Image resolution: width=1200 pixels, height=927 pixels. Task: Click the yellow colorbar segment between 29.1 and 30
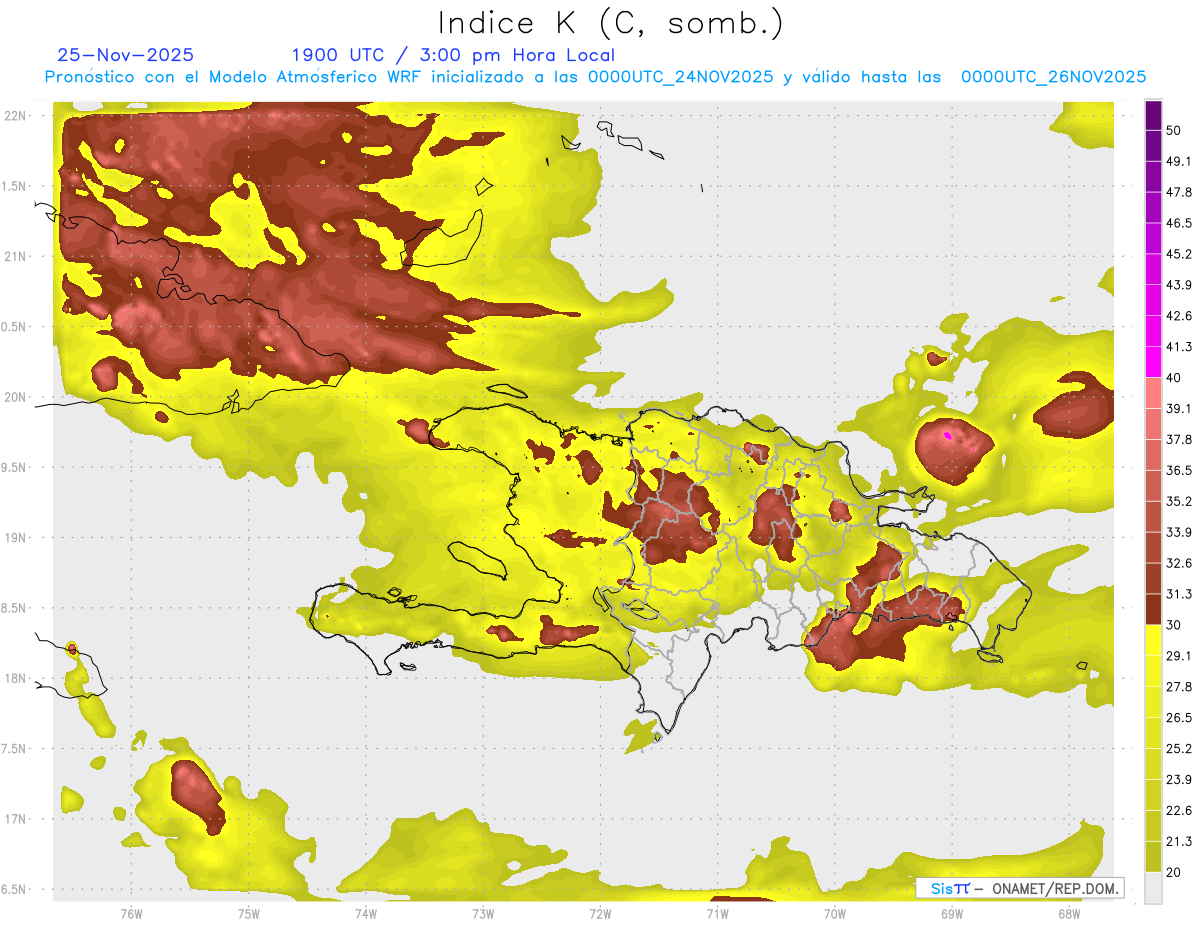pos(1153,640)
